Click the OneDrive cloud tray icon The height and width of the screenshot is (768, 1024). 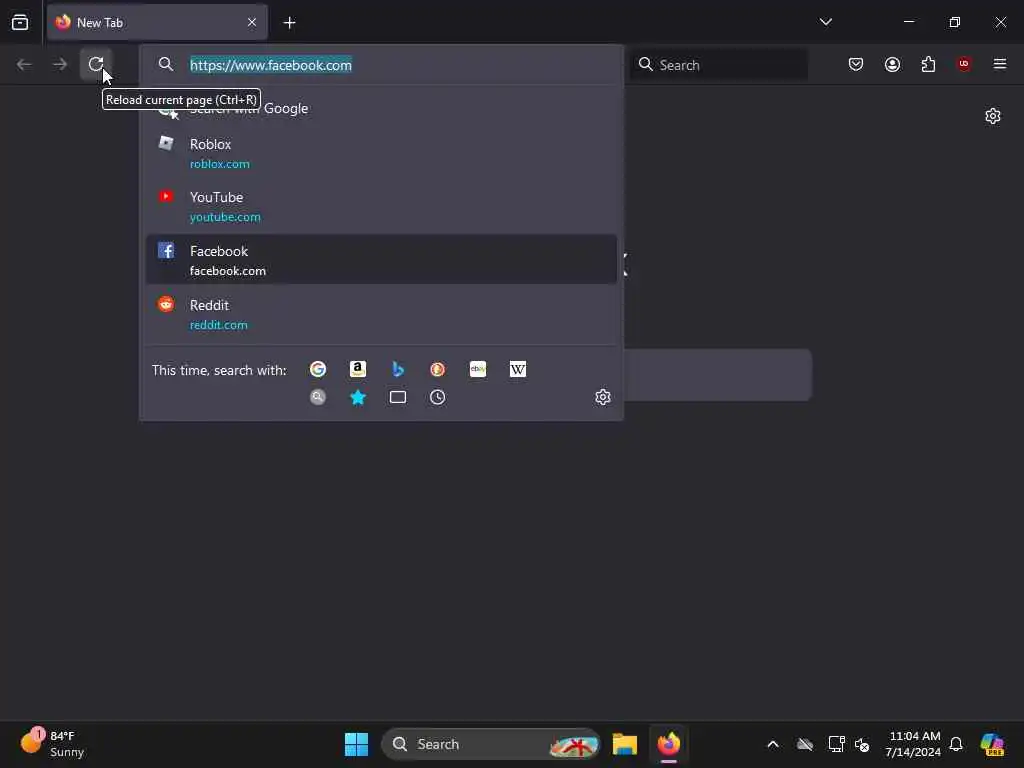click(805, 744)
